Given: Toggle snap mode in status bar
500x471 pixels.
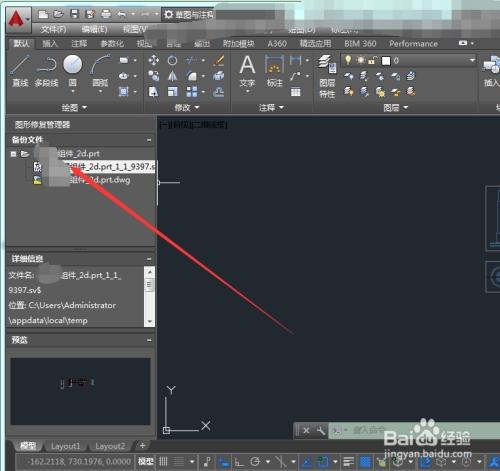Looking at the screenshot, I should click(x=179, y=462).
